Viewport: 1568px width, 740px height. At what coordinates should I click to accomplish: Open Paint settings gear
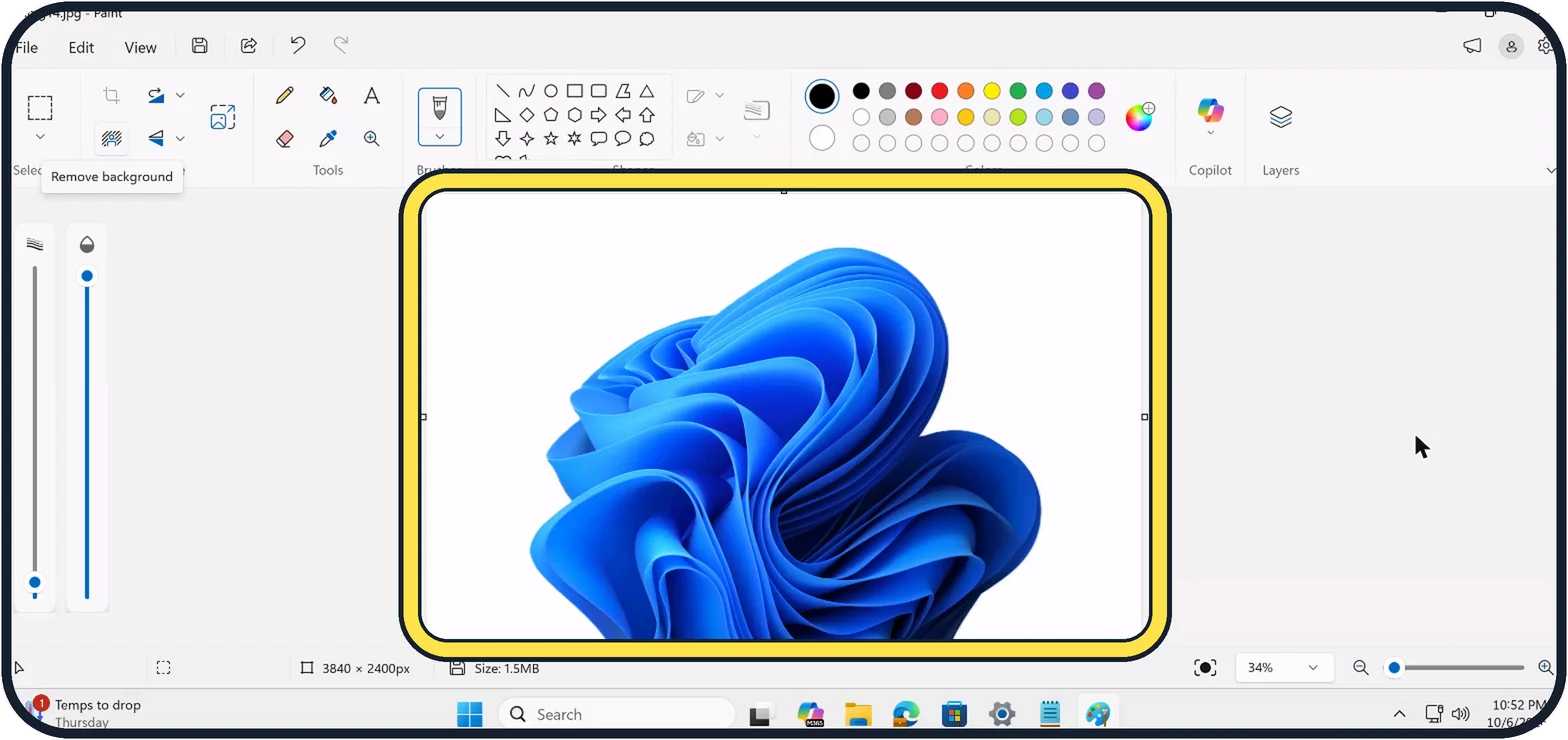point(1546,45)
